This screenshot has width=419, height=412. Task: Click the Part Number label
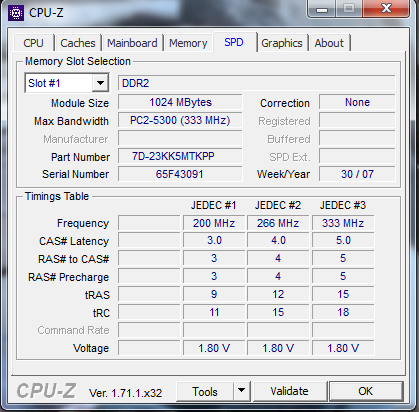click(x=80, y=157)
